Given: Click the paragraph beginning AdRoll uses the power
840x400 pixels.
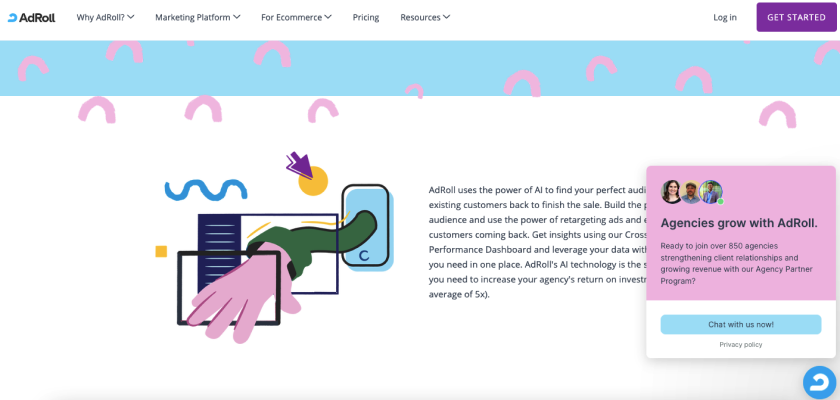Looking at the screenshot, I should pyautogui.click(x=537, y=242).
